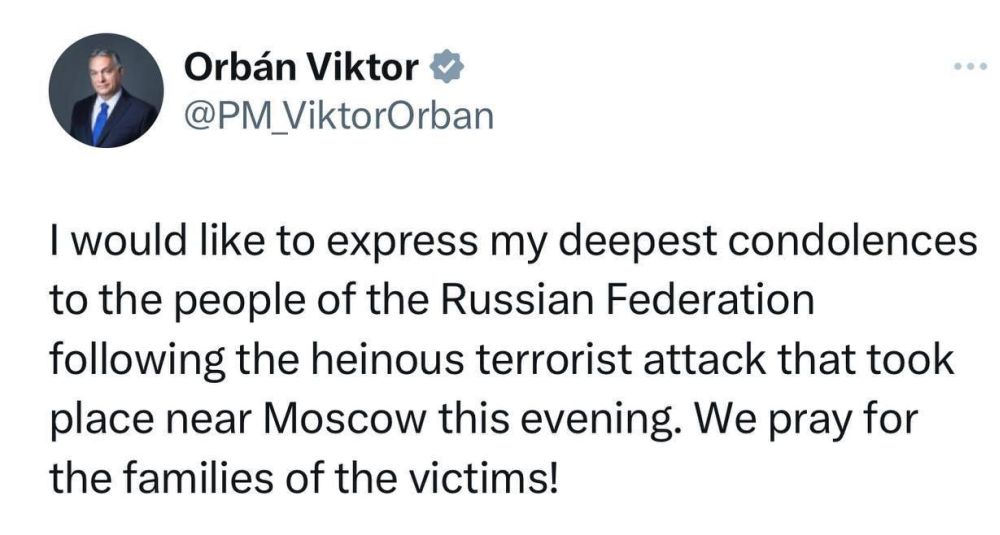1000x535 pixels.
Task: Select the words "Russian Federation" in the tweet
Action: click(628, 299)
